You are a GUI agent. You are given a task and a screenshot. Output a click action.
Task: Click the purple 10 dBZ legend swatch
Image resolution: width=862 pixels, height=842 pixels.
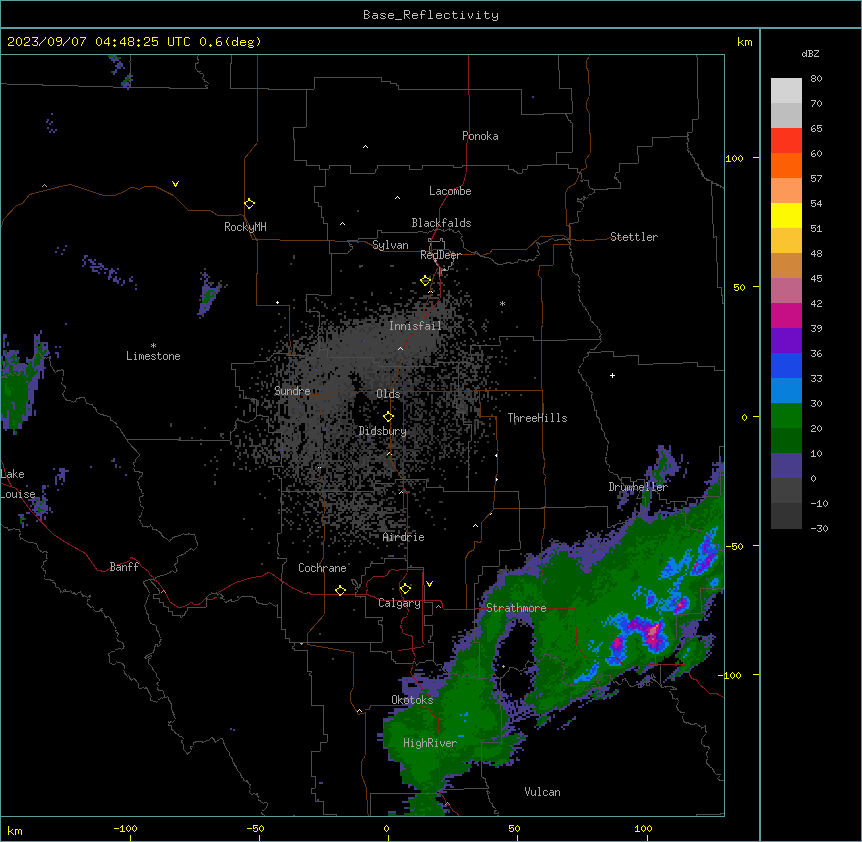786,466
